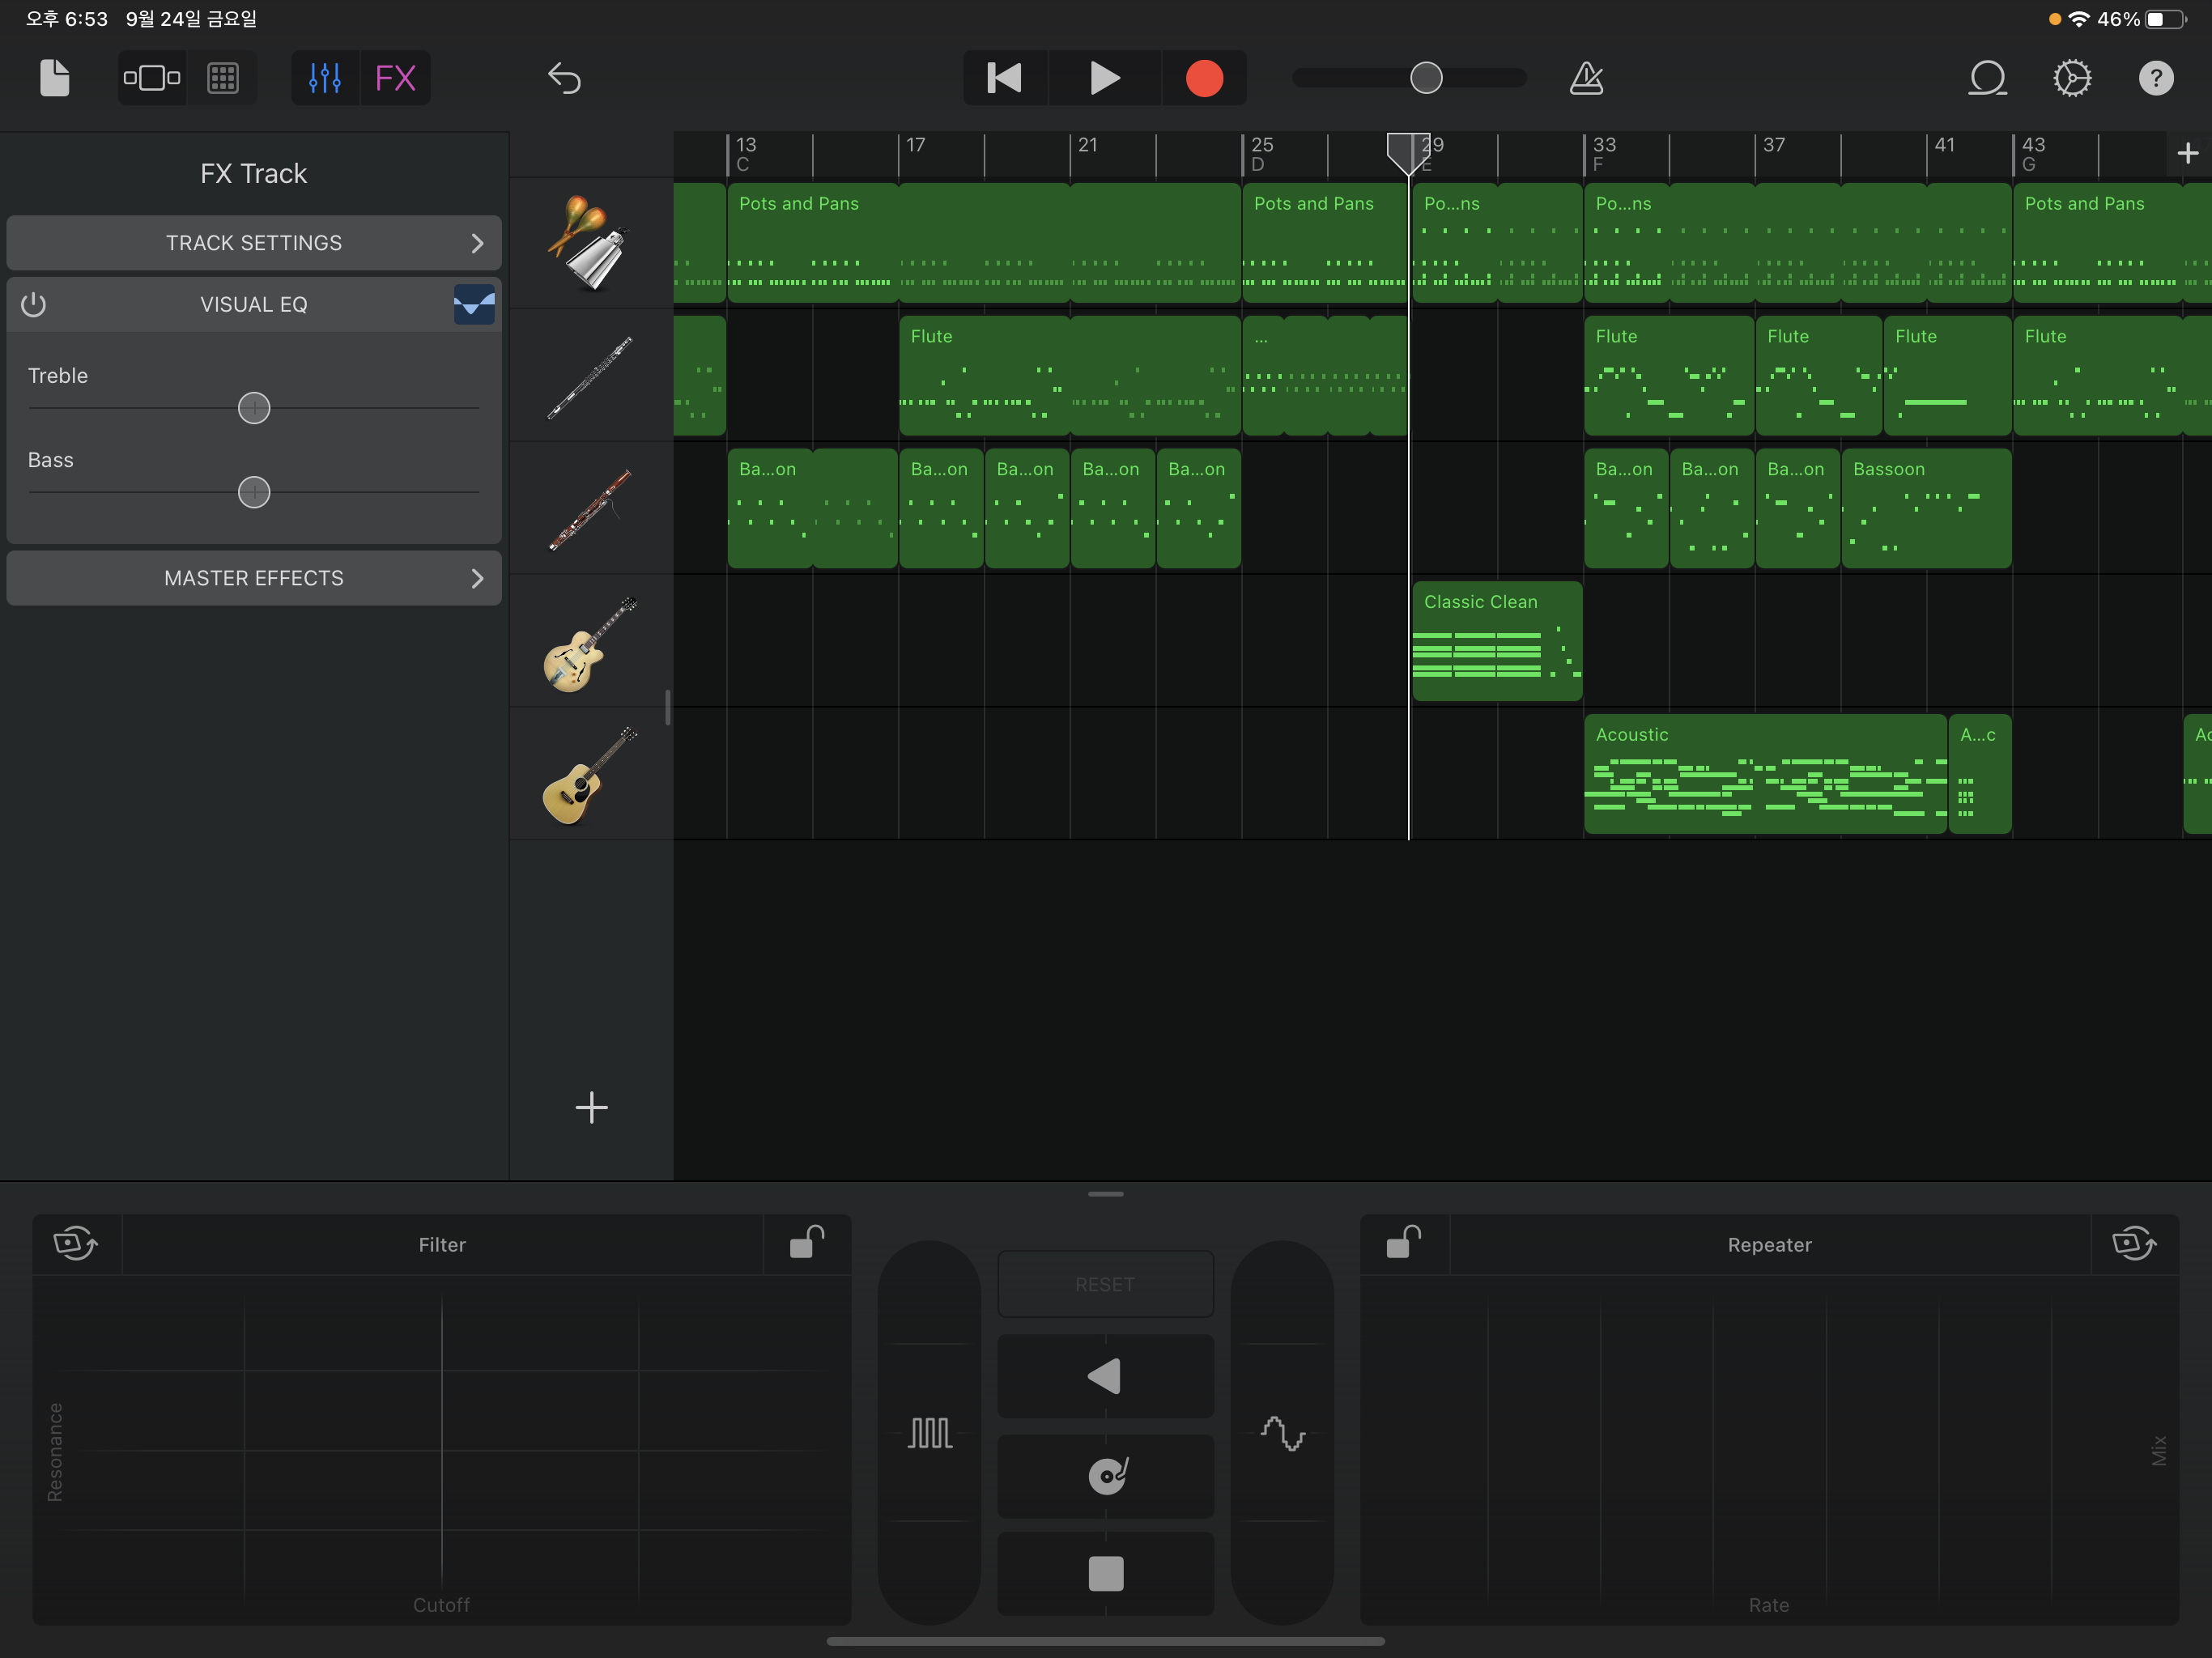Open song settings gear
Image resolution: width=2212 pixels, height=1658 pixels.
click(x=2072, y=78)
